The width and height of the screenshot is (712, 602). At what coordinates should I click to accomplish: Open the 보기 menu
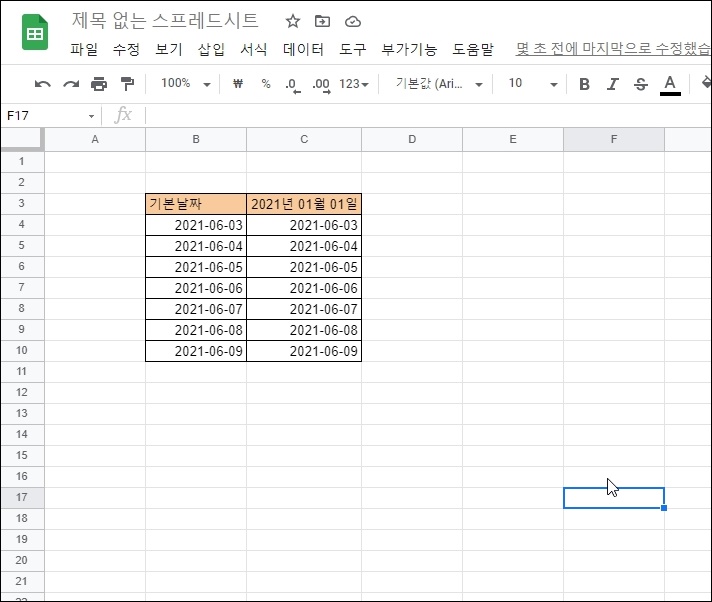point(169,49)
